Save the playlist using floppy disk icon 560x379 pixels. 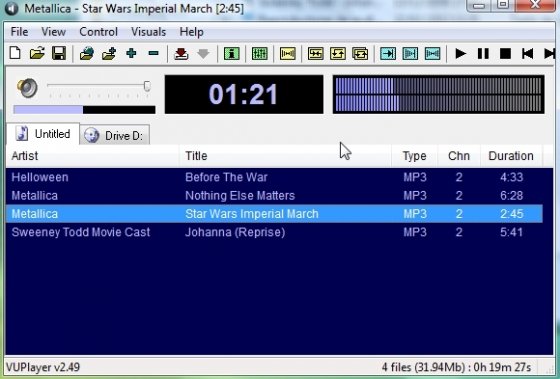pos(59,54)
